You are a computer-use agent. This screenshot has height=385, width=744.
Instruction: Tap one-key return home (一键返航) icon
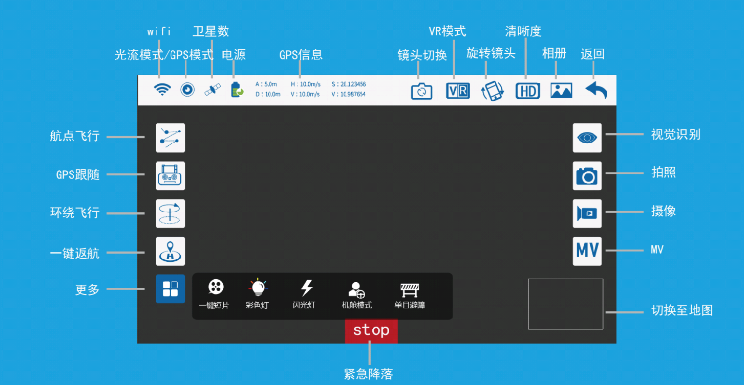(x=170, y=251)
